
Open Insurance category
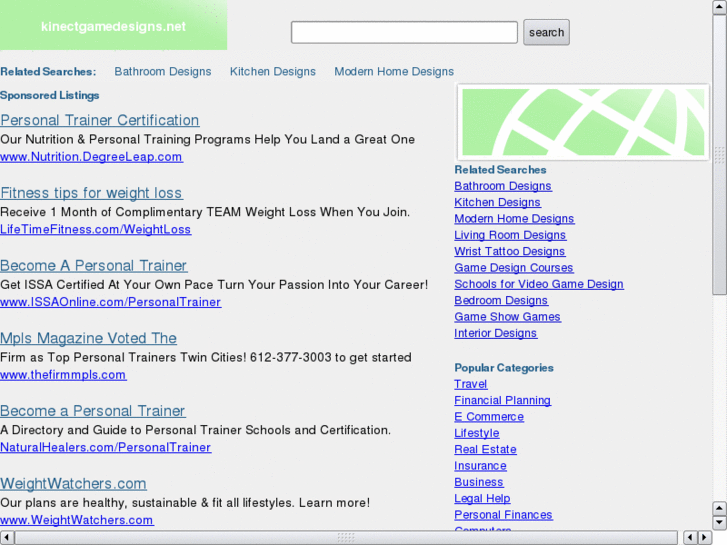coord(480,466)
